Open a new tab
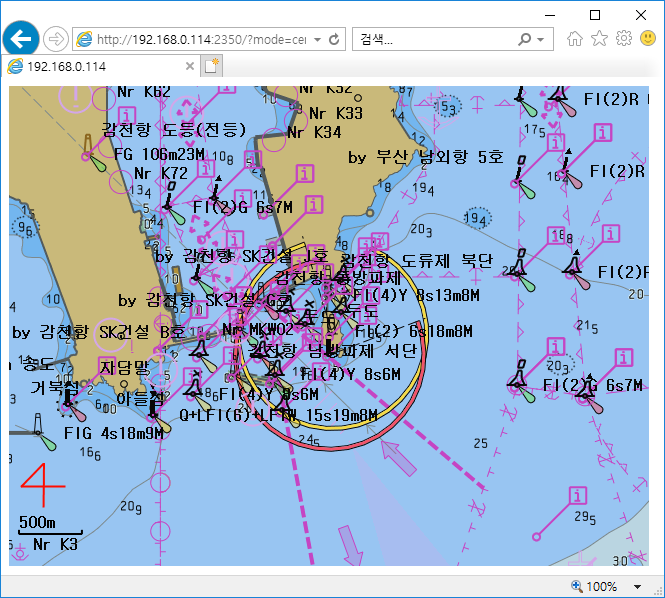Image resolution: width=665 pixels, height=598 pixels. [211, 66]
